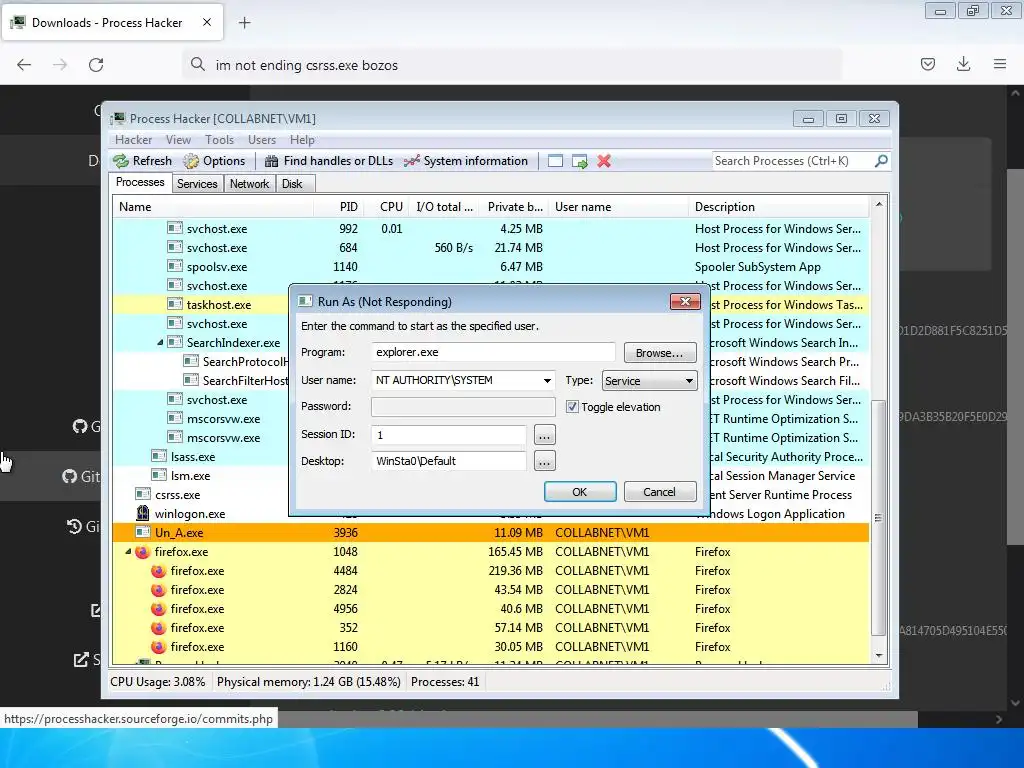This screenshot has width=1024, height=768.
Task: Open System information graph icon
Action: coord(411,161)
